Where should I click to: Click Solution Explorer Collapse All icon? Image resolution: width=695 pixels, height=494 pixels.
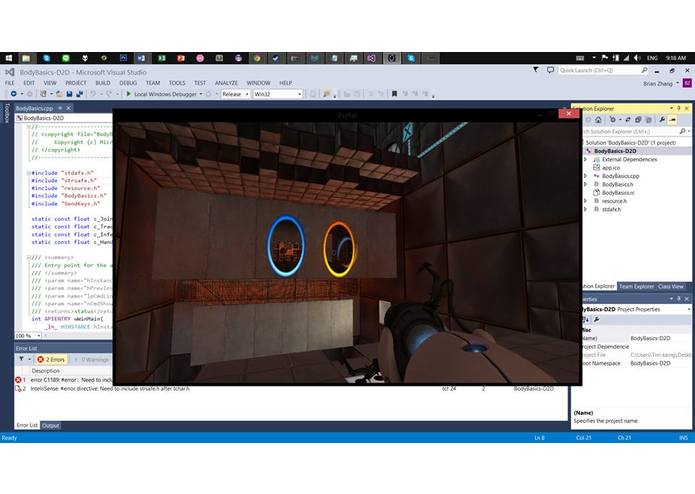tap(638, 120)
